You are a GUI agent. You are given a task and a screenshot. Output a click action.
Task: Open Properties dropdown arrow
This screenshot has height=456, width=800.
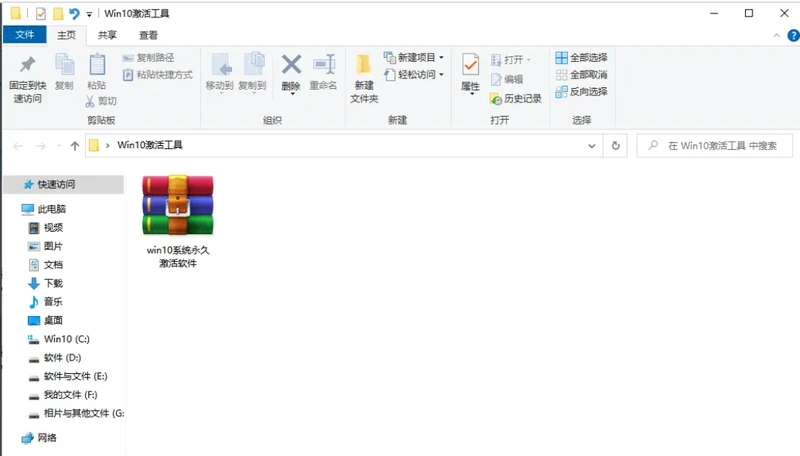pyautogui.click(x=471, y=94)
